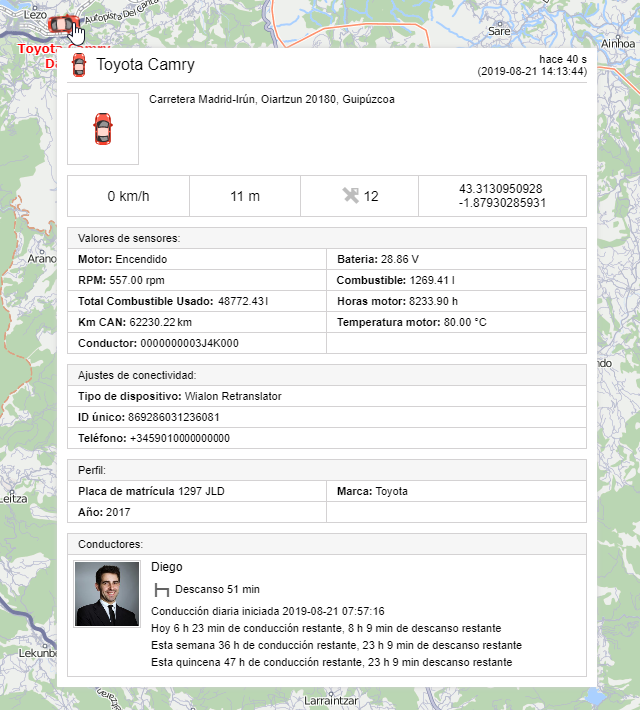Click the 'Esta semana 36 h' line

coord(337,645)
